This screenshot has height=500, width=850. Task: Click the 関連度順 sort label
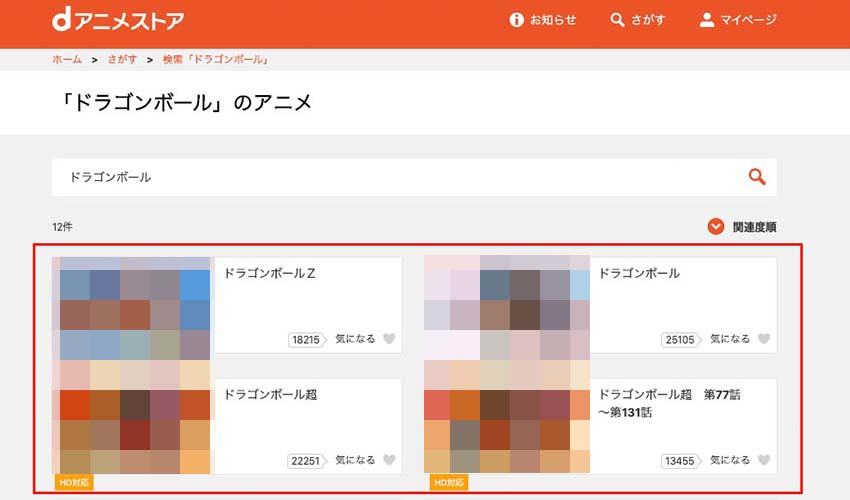tap(754, 227)
